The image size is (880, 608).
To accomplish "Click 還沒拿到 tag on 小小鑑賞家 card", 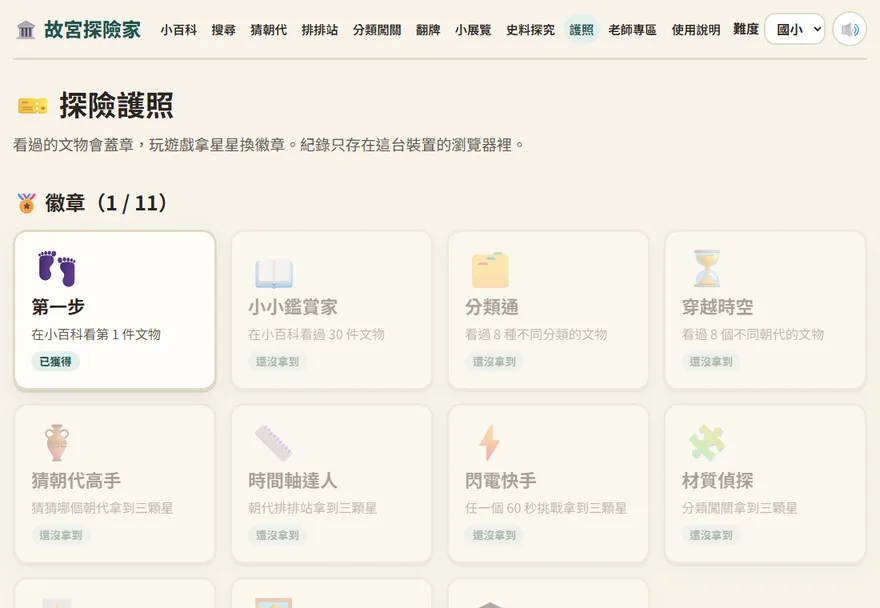I will click(277, 362).
